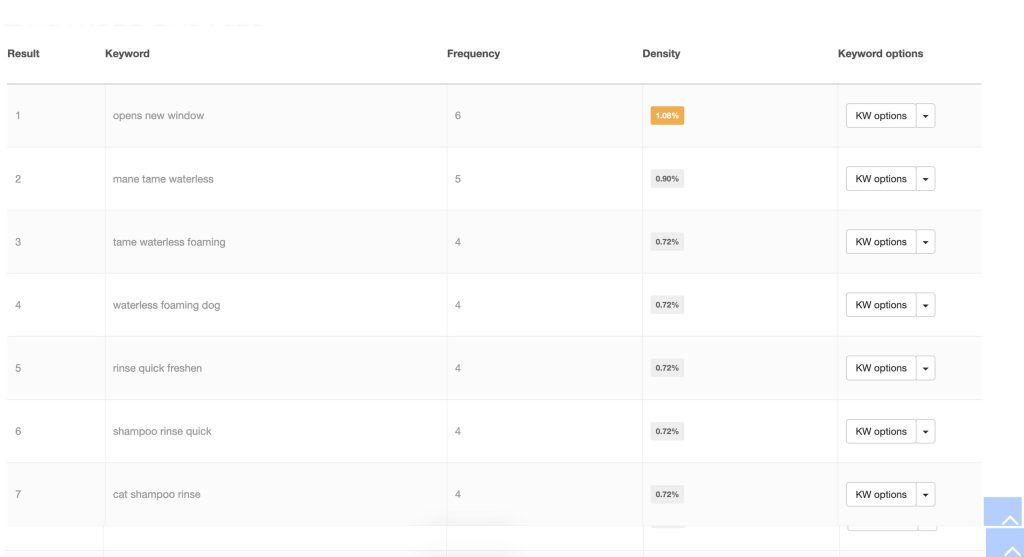Viewport: 1024px width, 557px height.
Task: Open dropdown caret for shampoo rinse quick
Action: pos(926,432)
